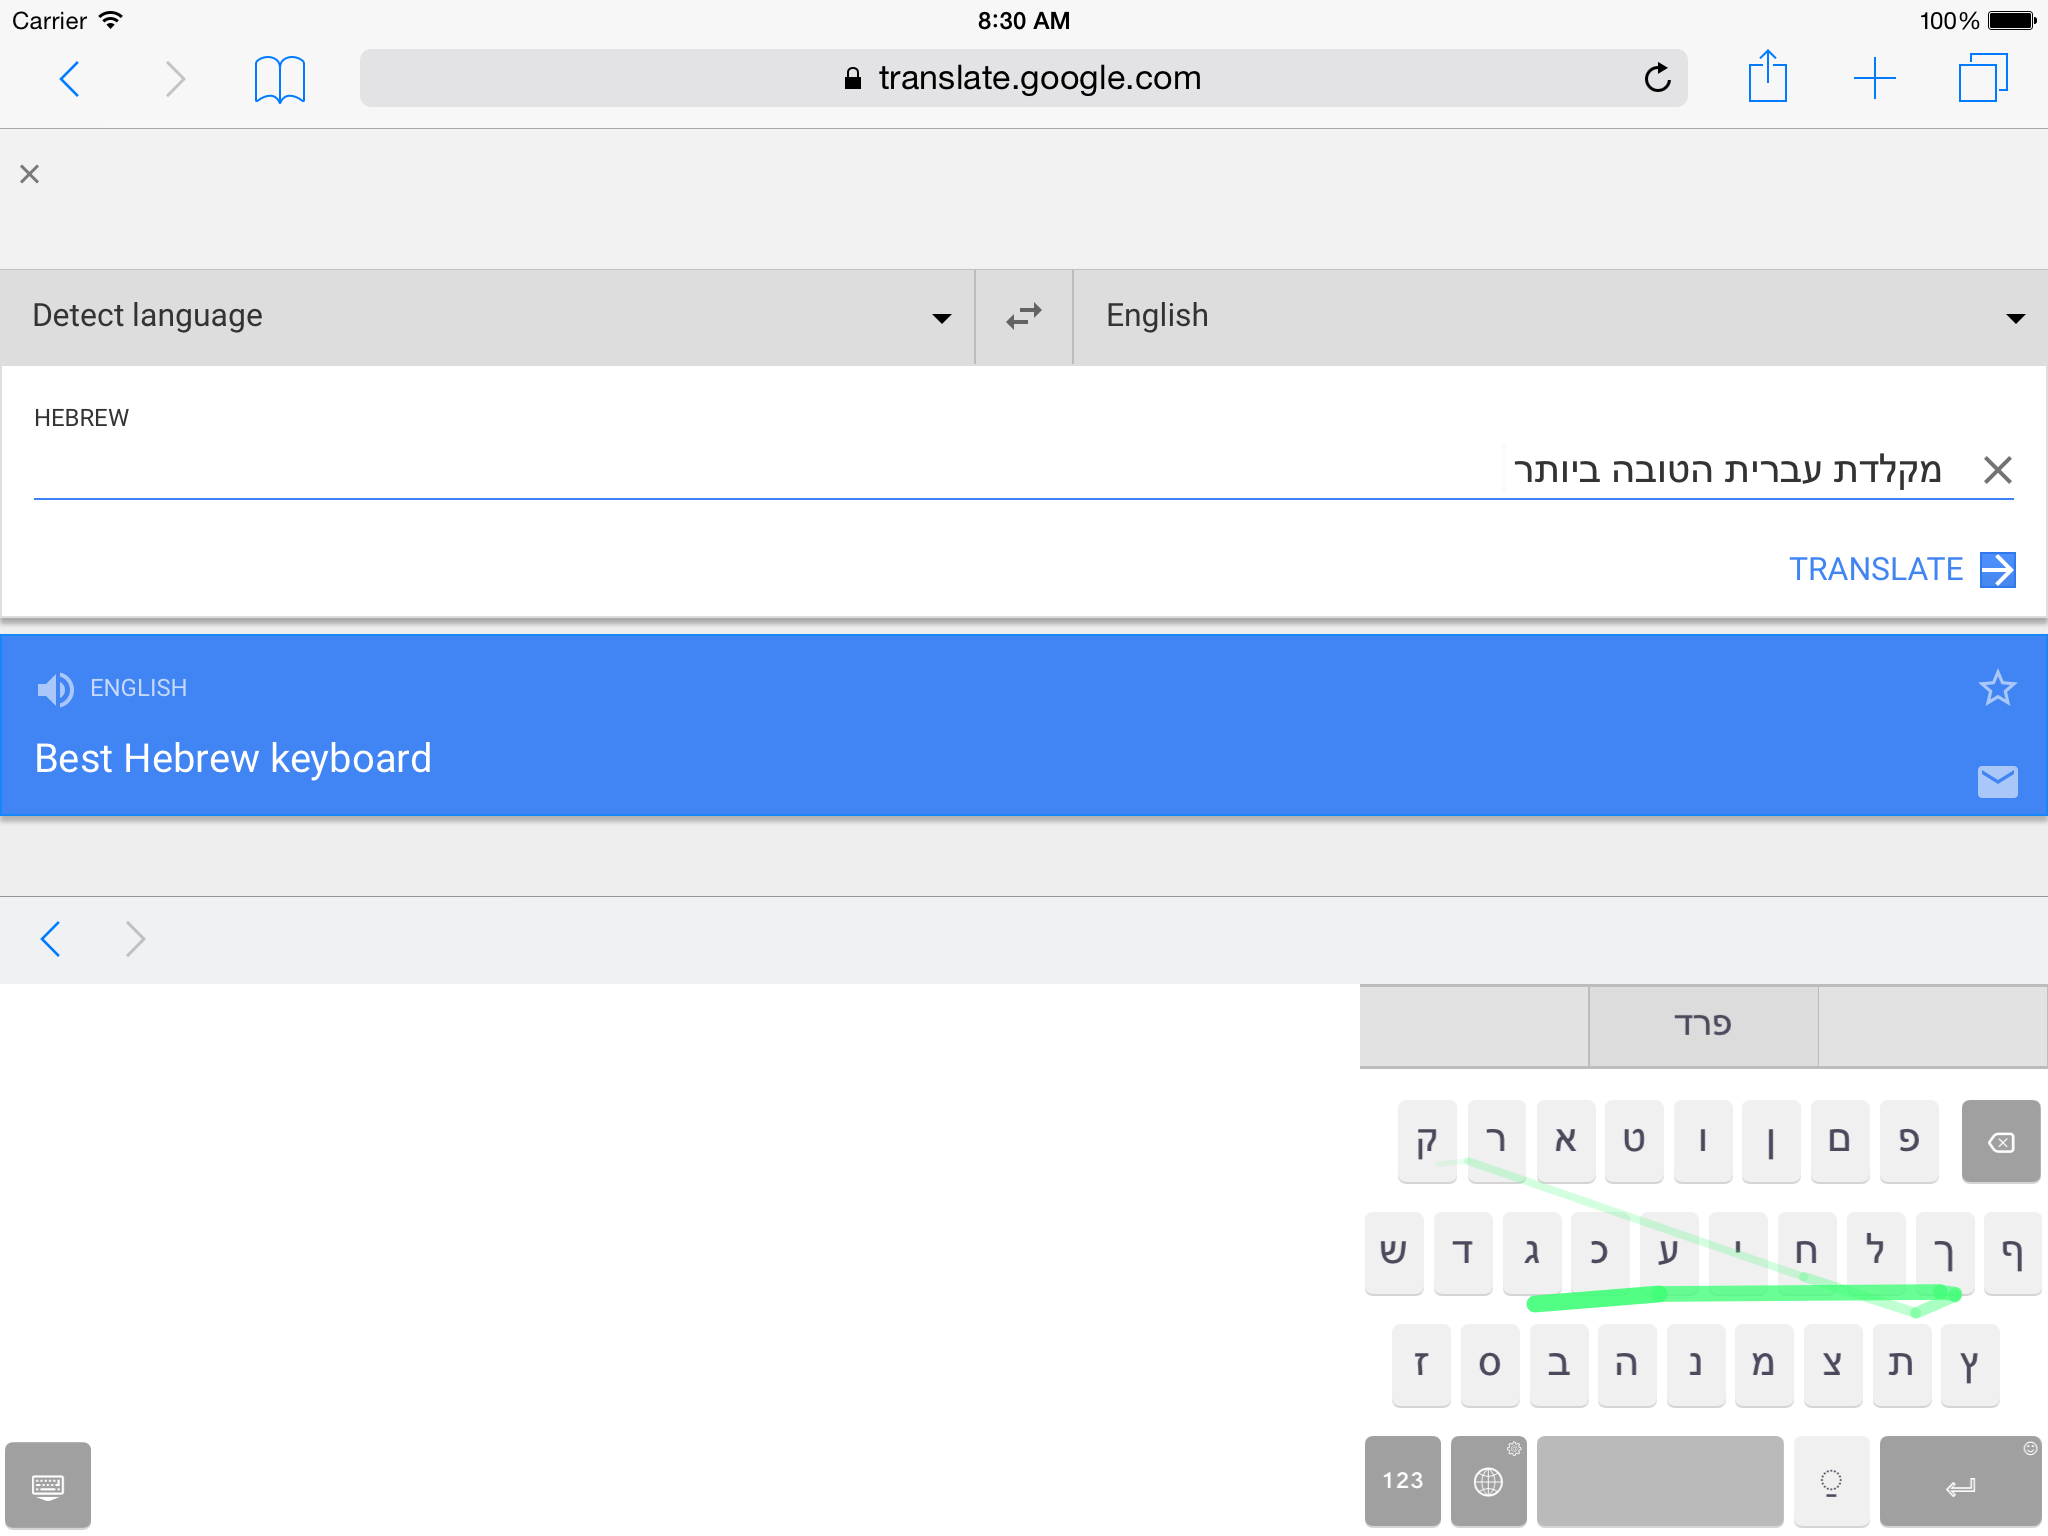2048x1536 pixels.
Task: Dismiss keyboard with bottom-left keyboard button
Action: tap(48, 1485)
